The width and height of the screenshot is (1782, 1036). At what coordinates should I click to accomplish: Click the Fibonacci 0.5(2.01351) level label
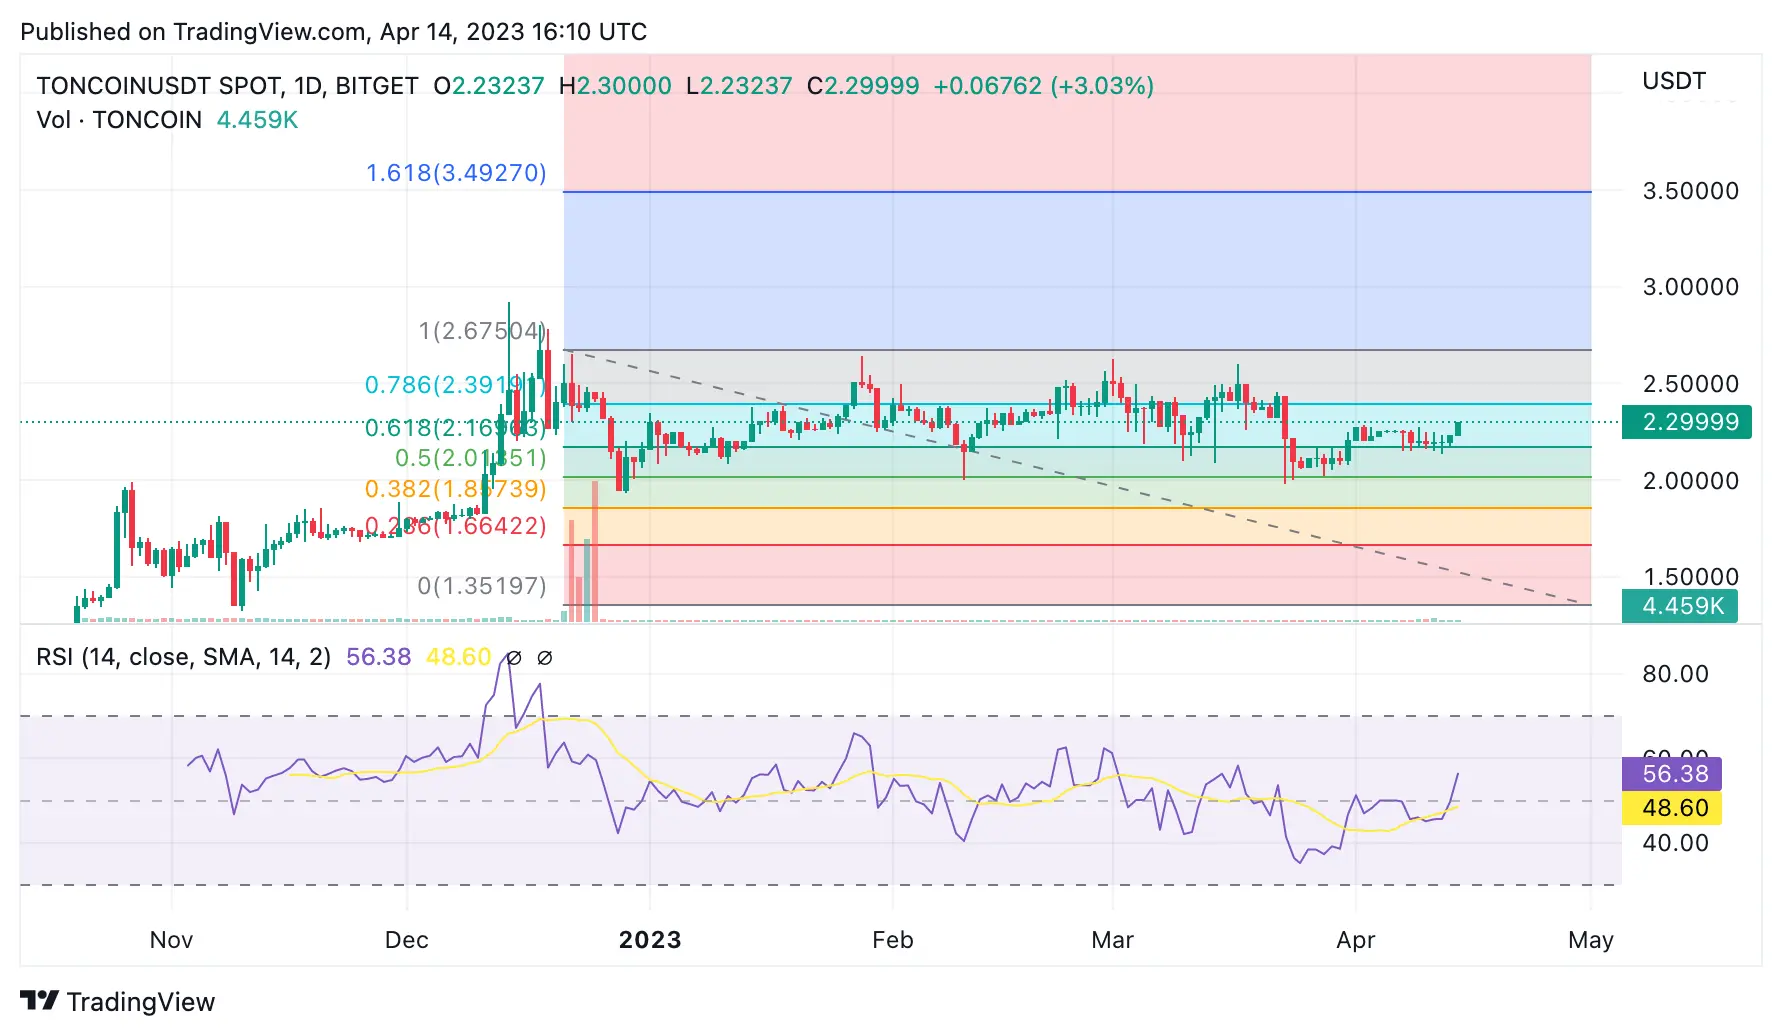471,458
